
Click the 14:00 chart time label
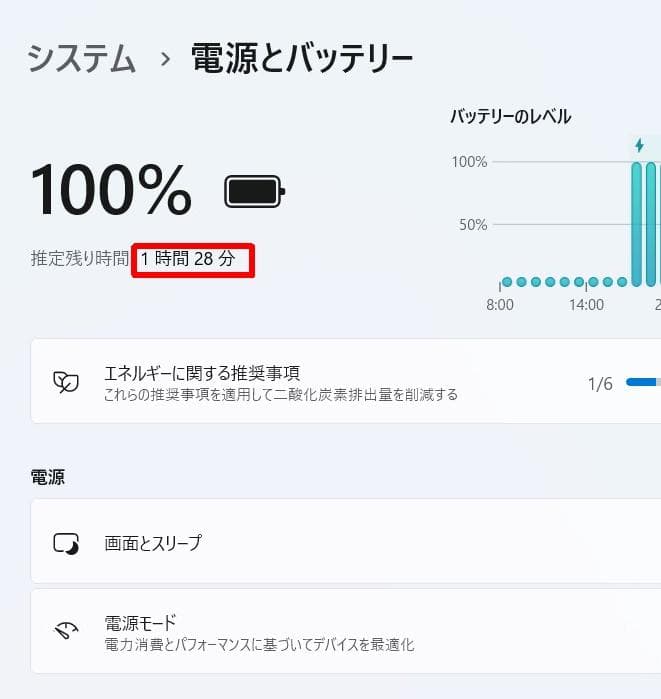tap(586, 305)
